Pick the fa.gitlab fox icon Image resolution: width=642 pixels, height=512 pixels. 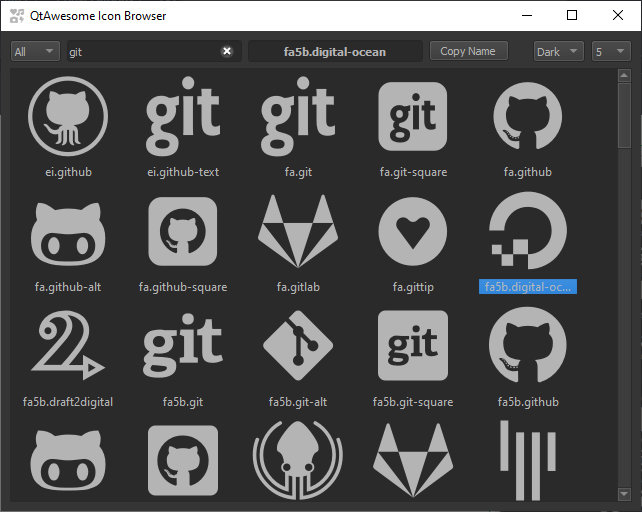click(x=298, y=231)
